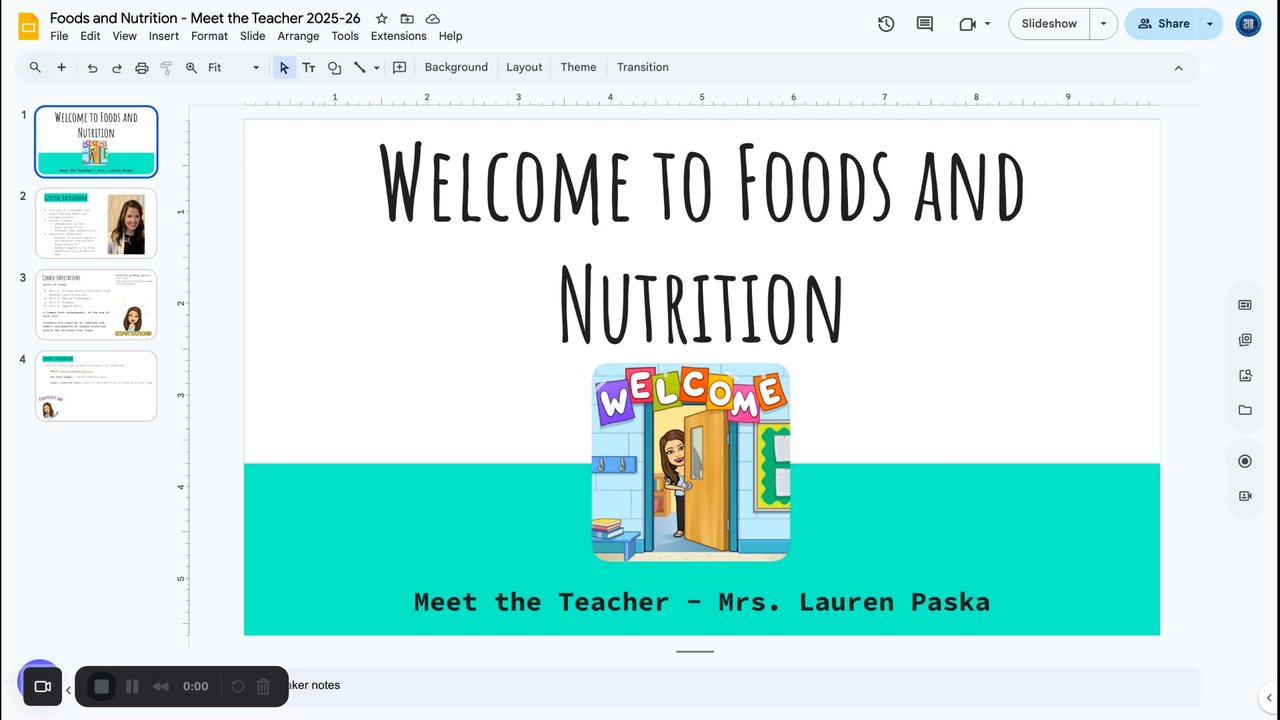Click the Background button
Image resolution: width=1280 pixels, height=720 pixels.
(x=456, y=67)
